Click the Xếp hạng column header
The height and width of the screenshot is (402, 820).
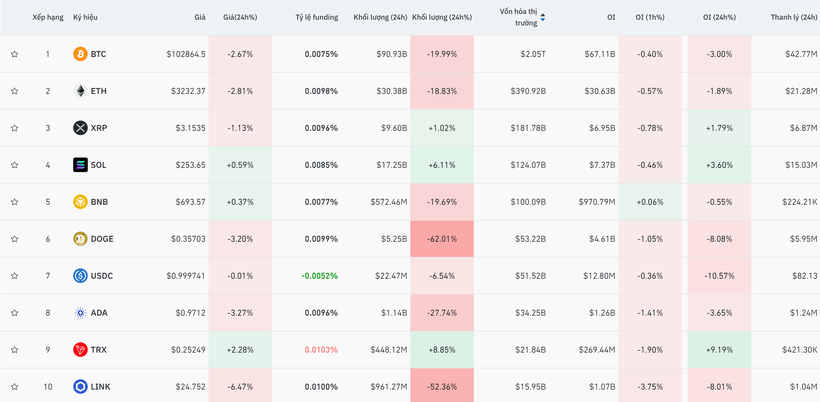click(47, 17)
